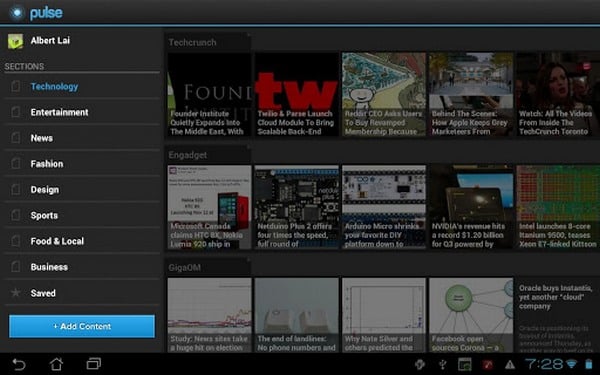Tap the Wi-Fi signal icon
The height and width of the screenshot is (375, 600).
coord(571,364)
